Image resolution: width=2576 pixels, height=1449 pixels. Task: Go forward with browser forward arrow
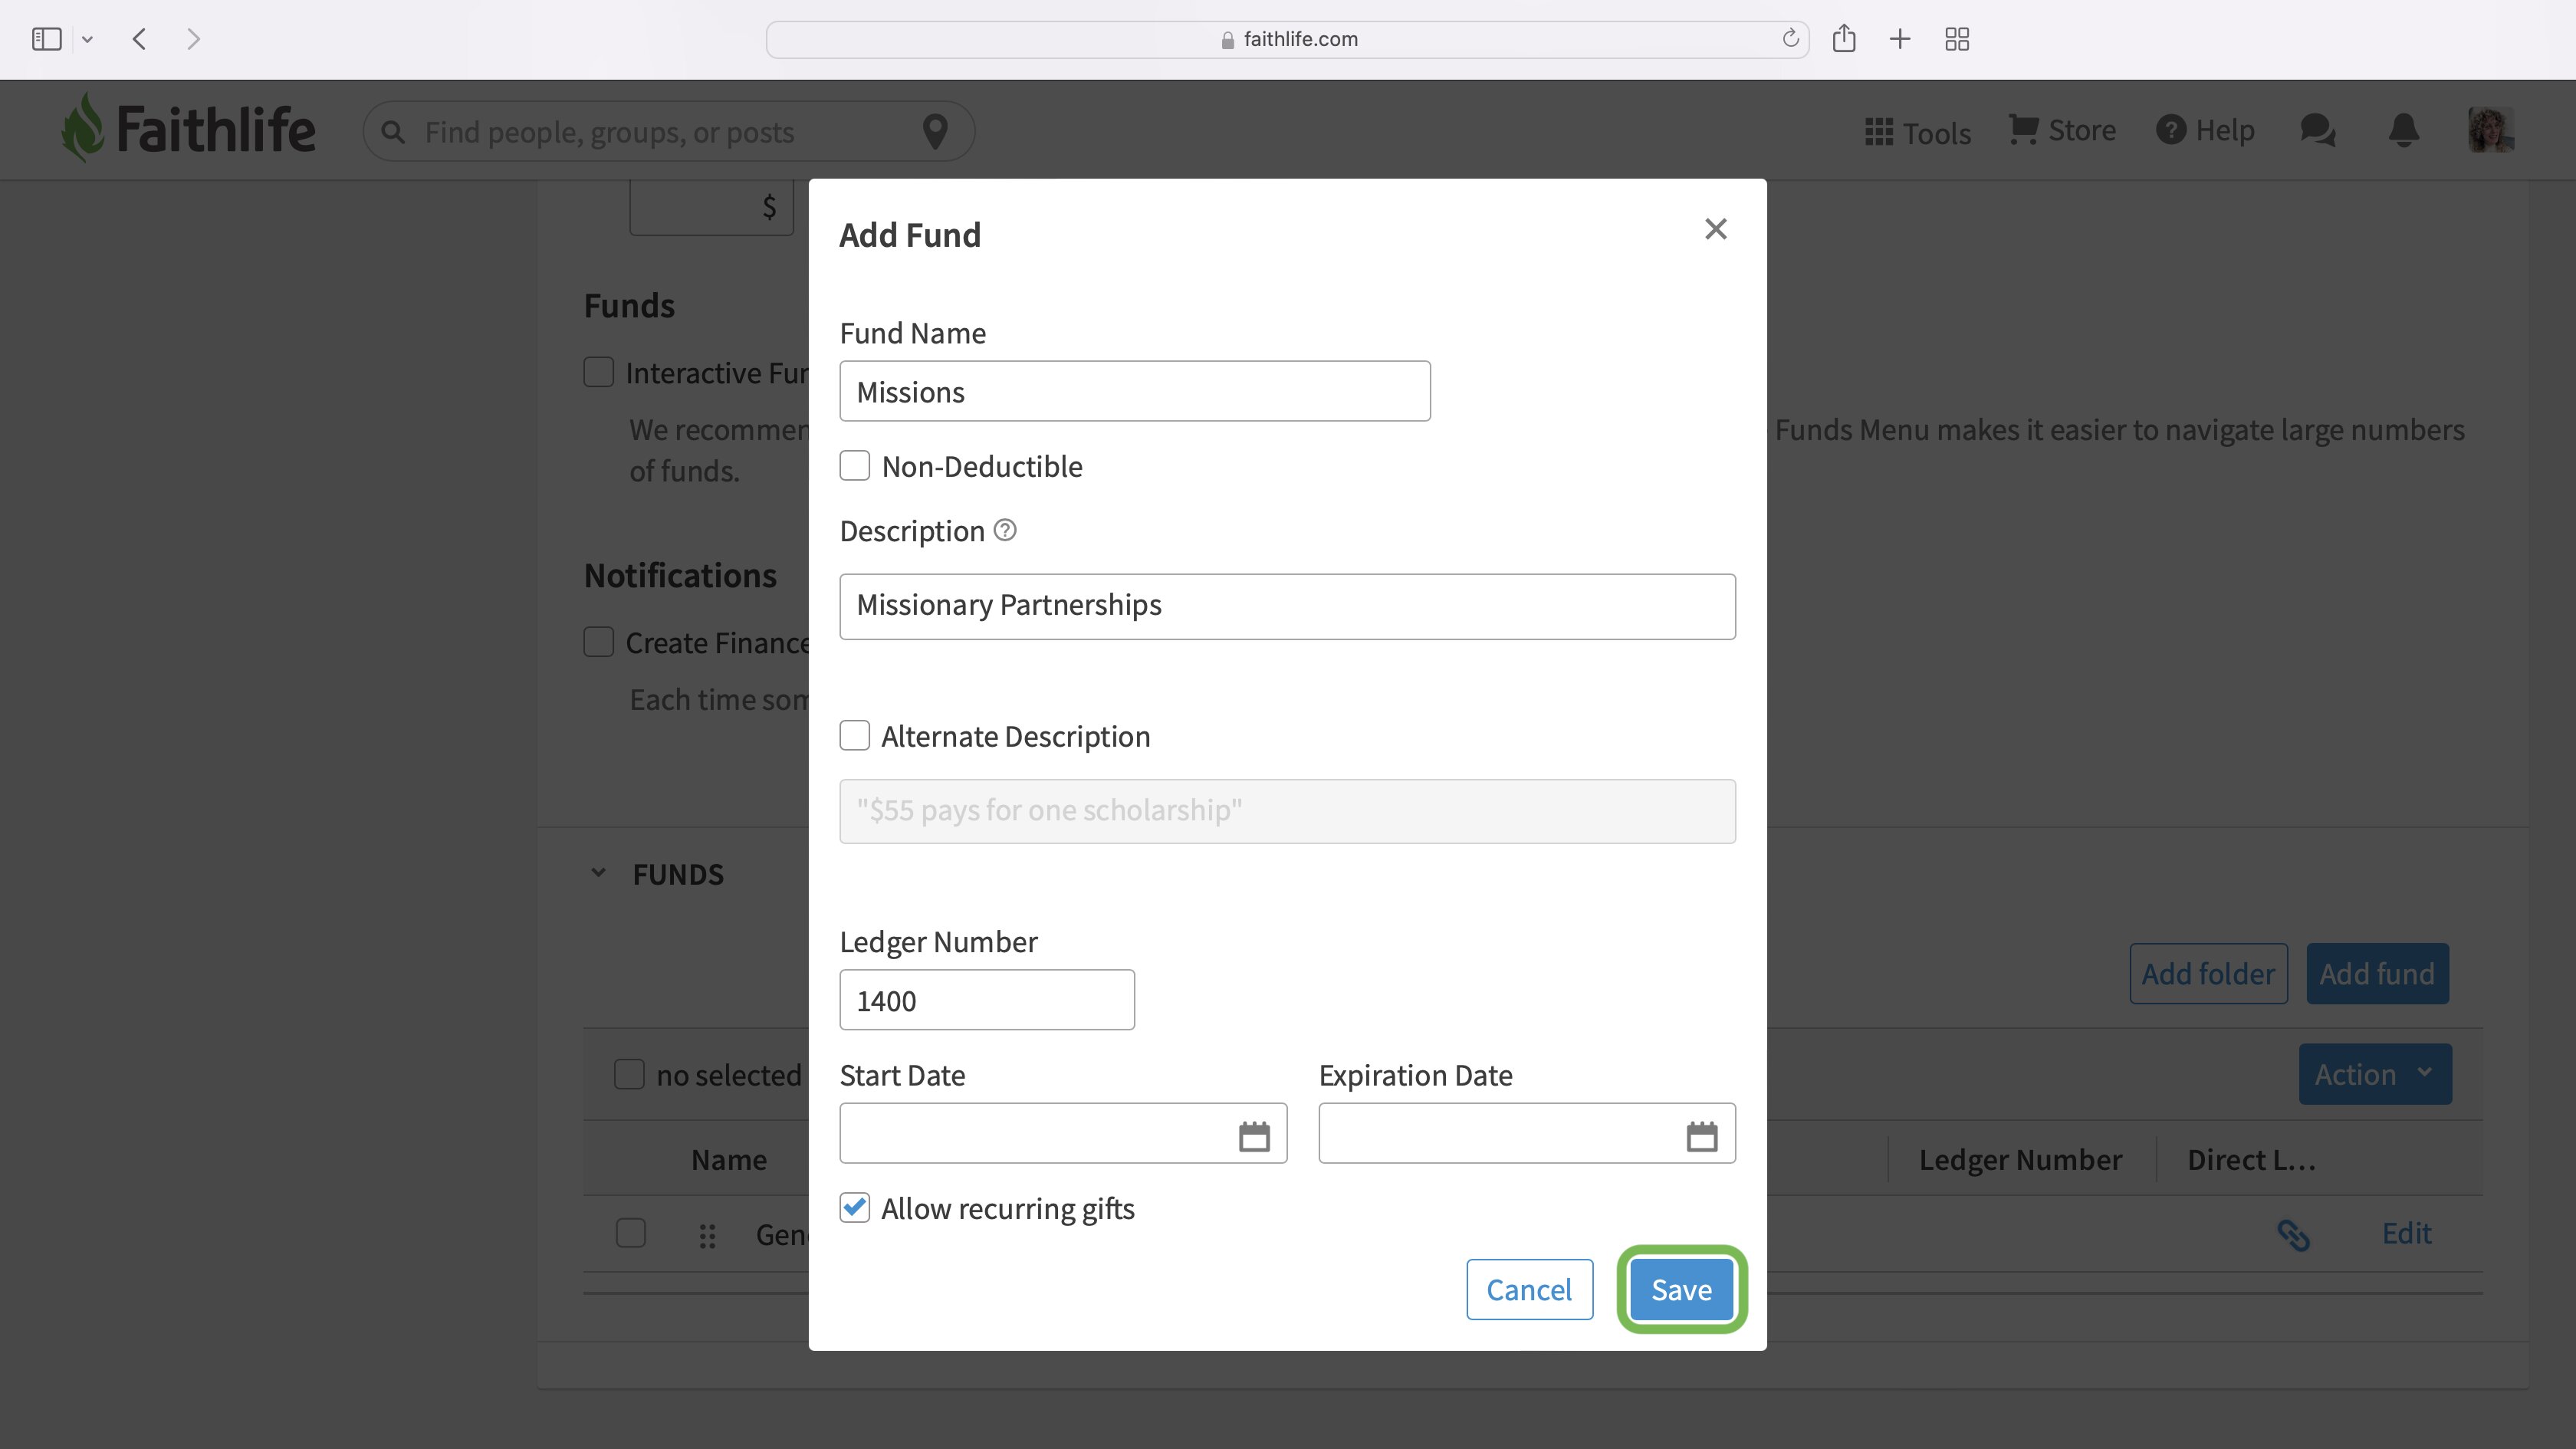[x=194, y=39]
